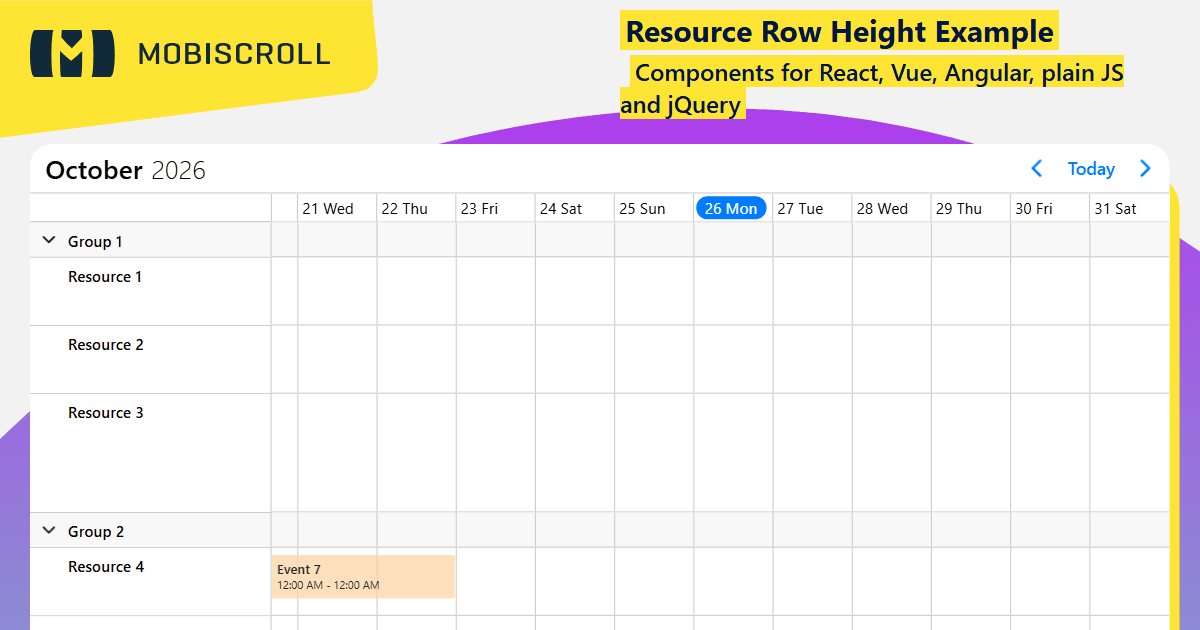Select 31 Sat column header
Viewport: 1200px width, 630px height.
pos(1129,208)
